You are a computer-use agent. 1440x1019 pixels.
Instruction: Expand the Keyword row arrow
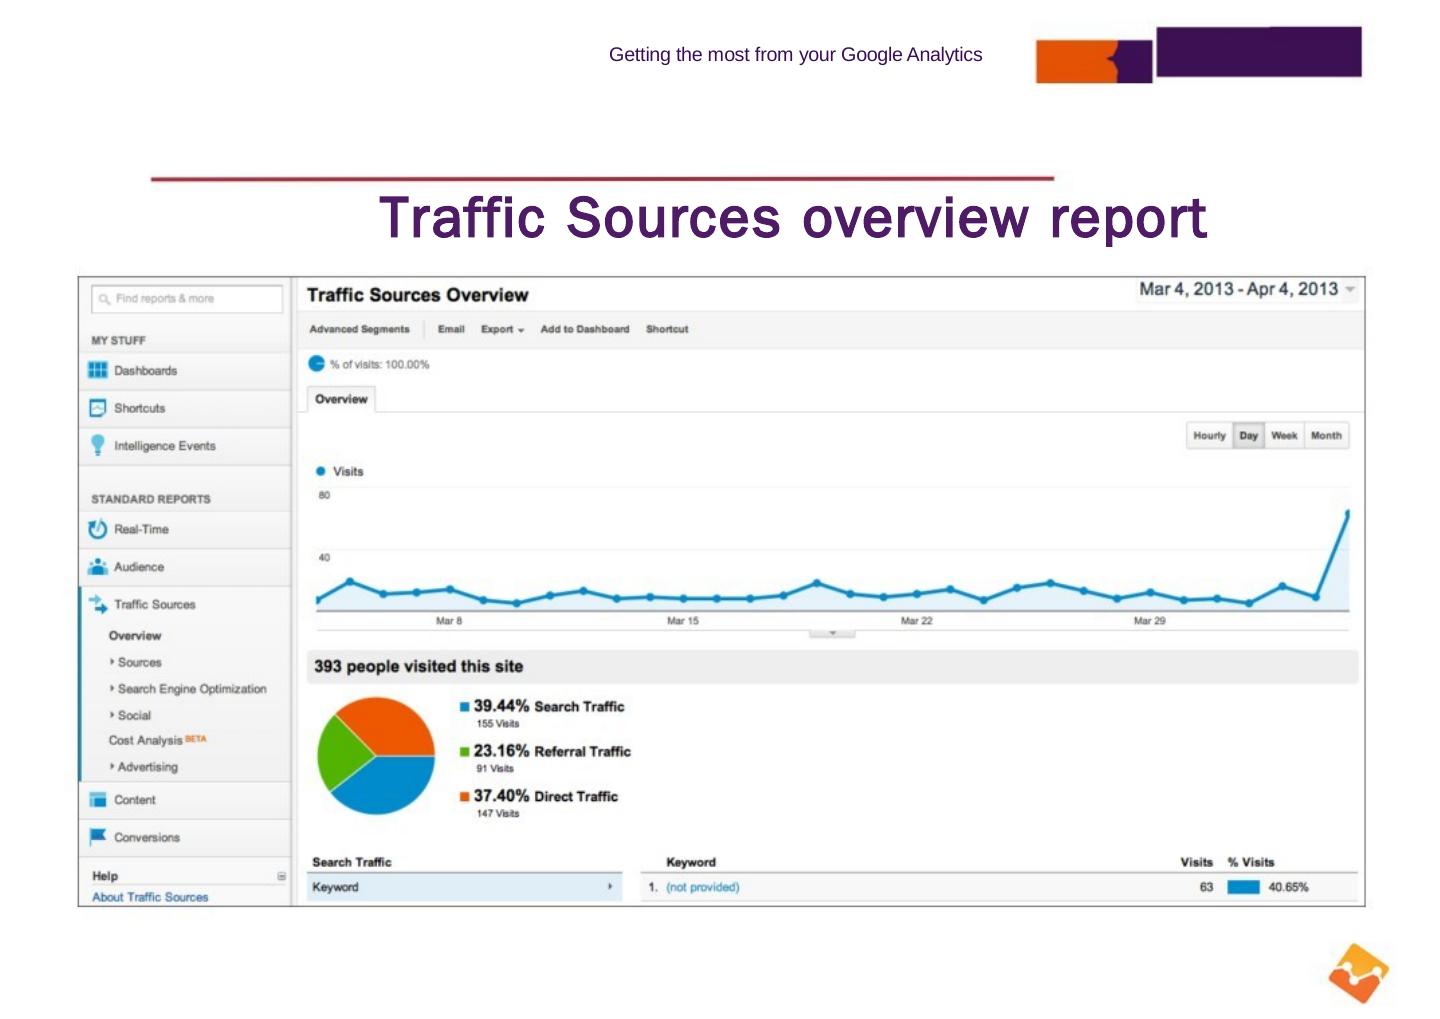pos(610,887)
